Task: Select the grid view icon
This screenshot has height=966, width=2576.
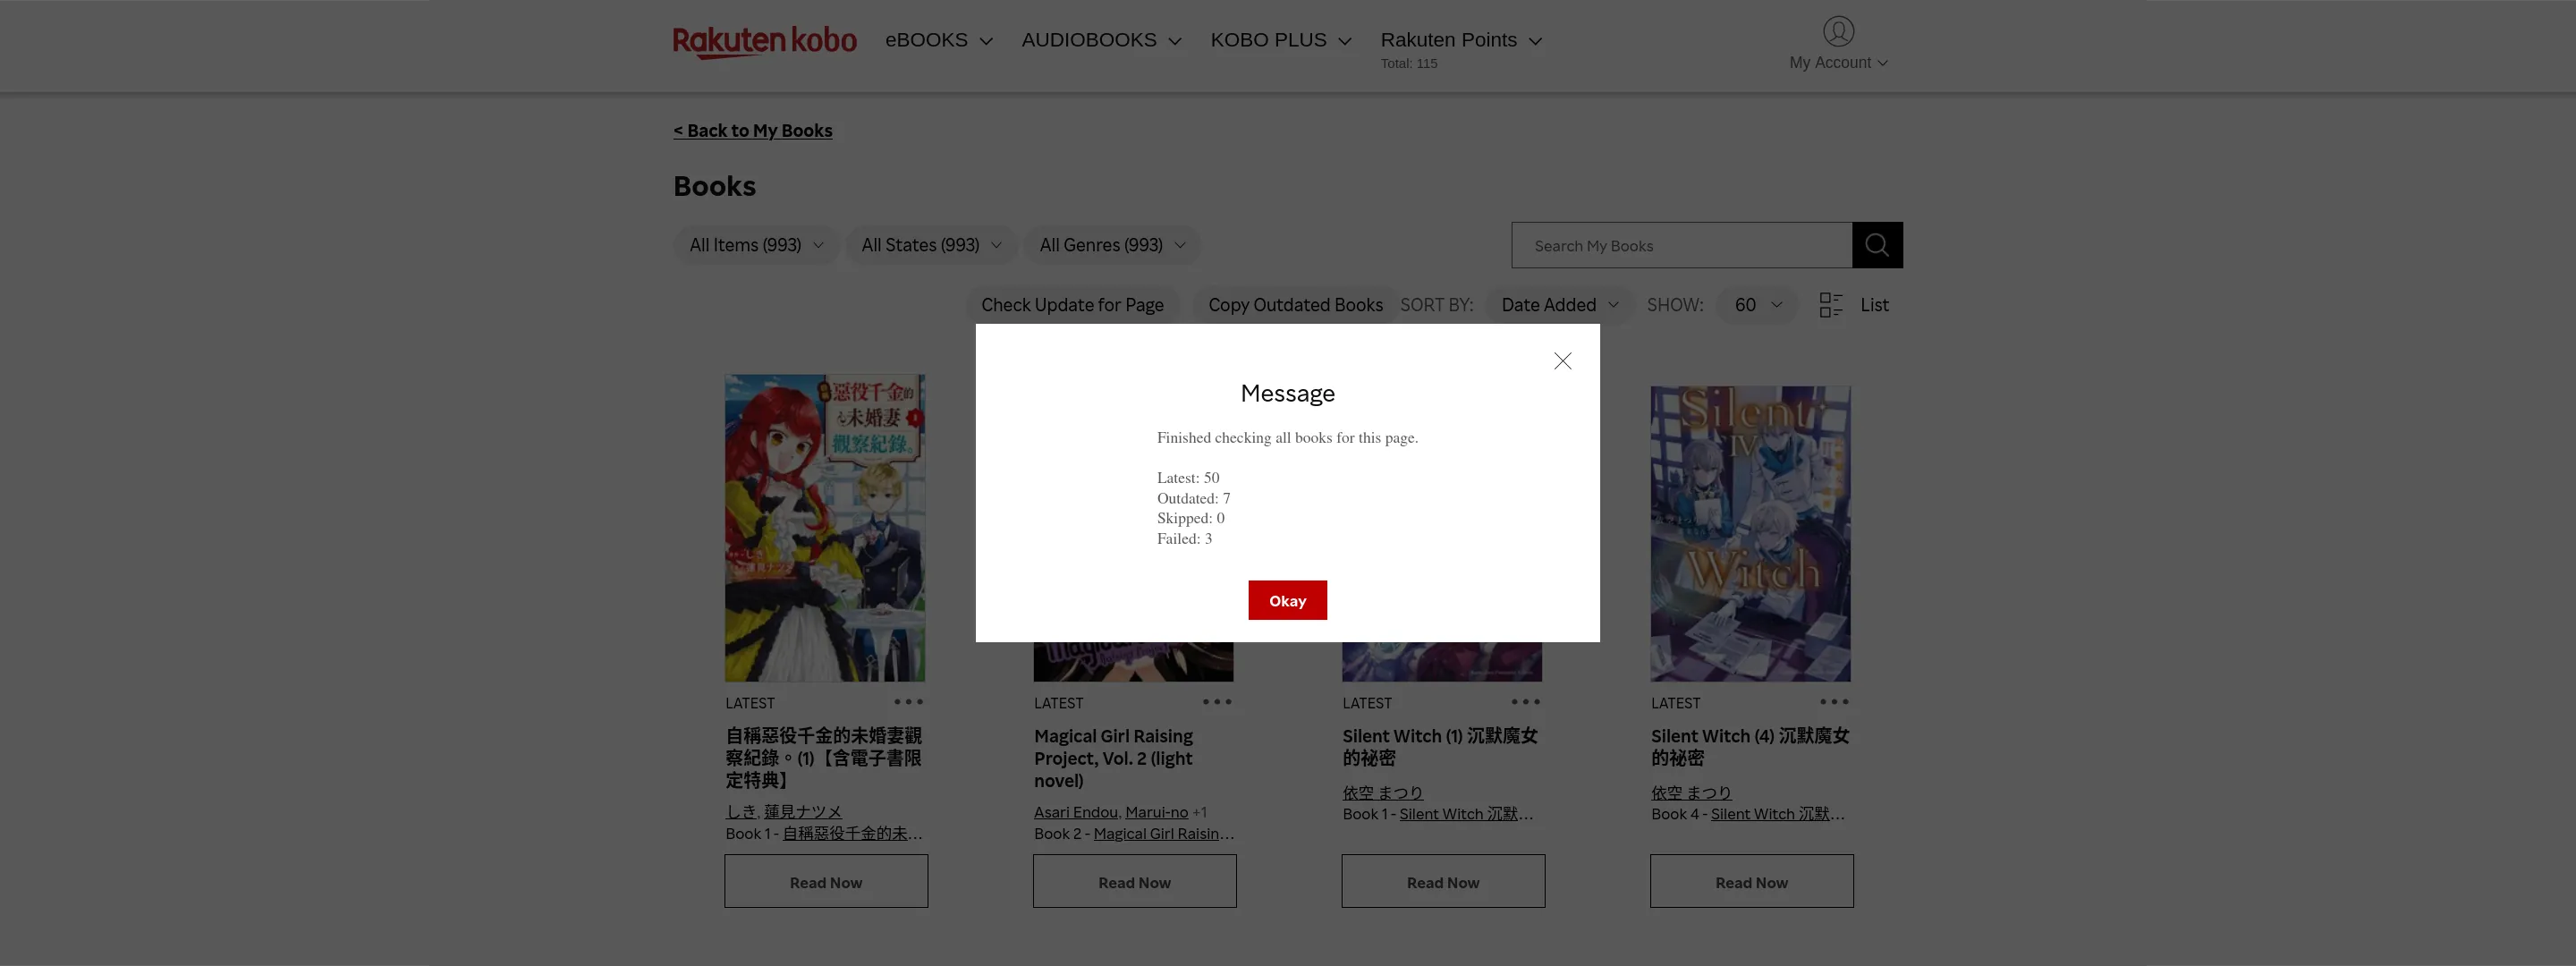Action: coord(1830,305)
